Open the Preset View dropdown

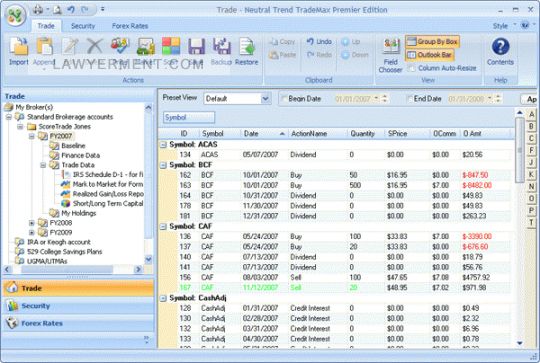click(x=265, y=99)
